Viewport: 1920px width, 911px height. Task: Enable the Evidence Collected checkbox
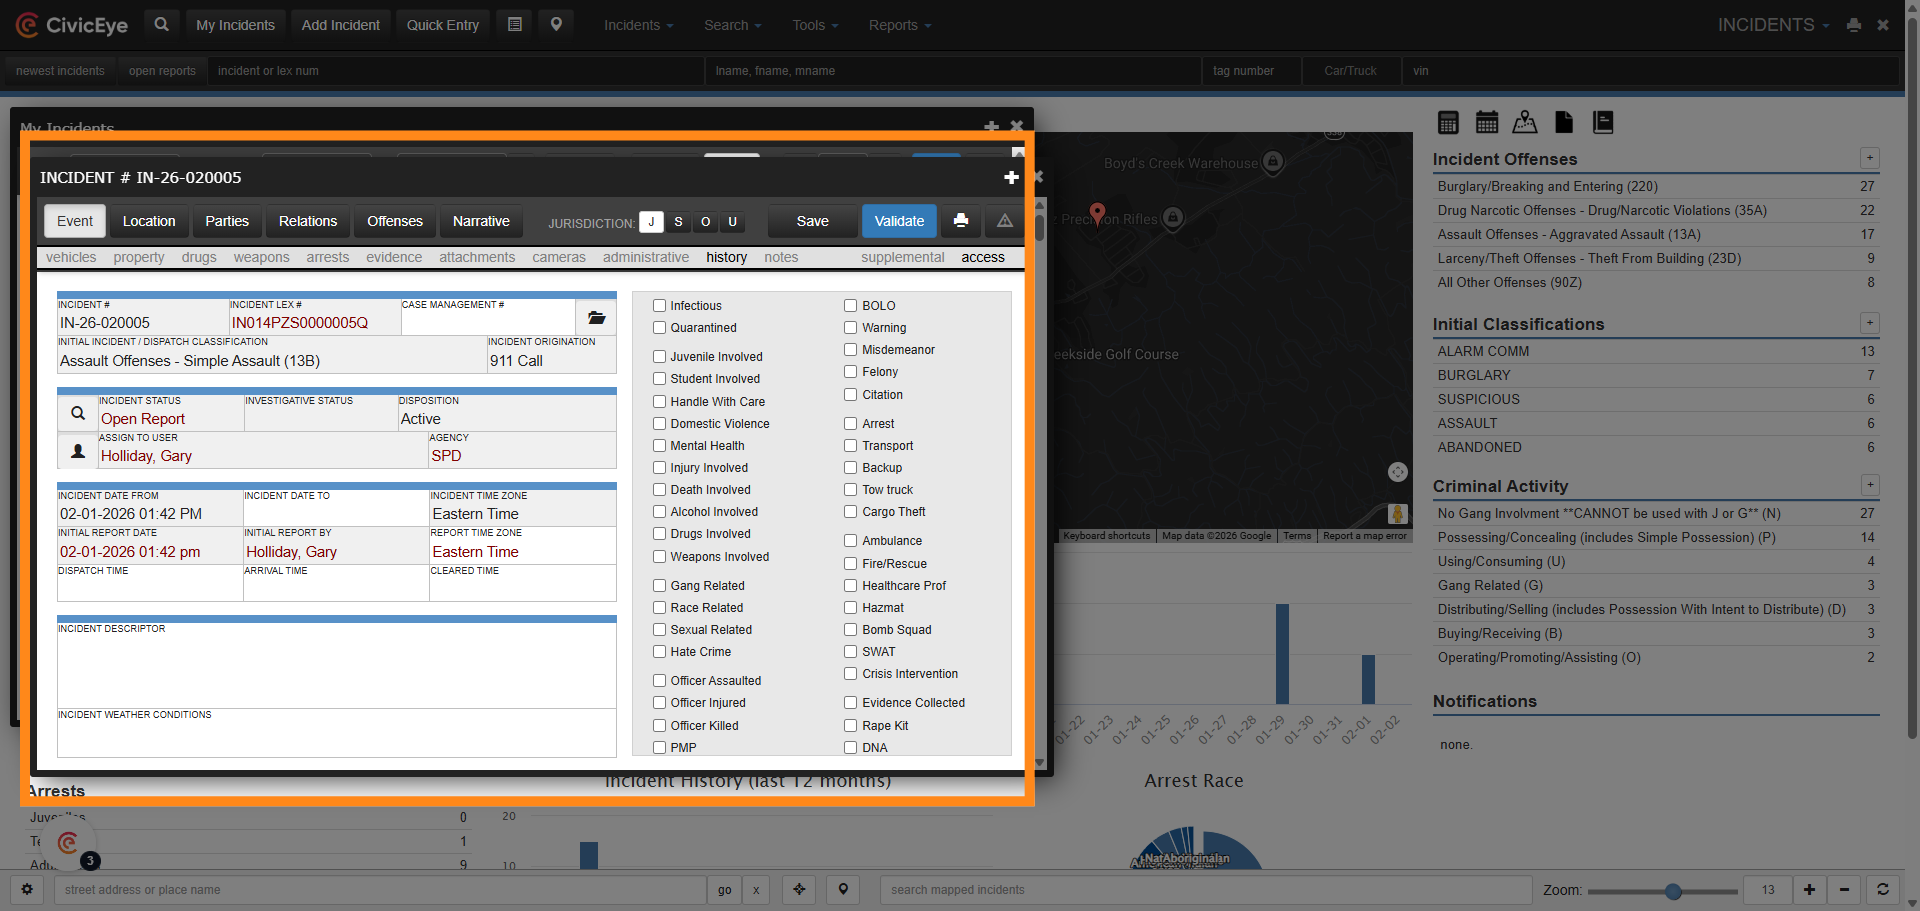[x=851, y=703]
